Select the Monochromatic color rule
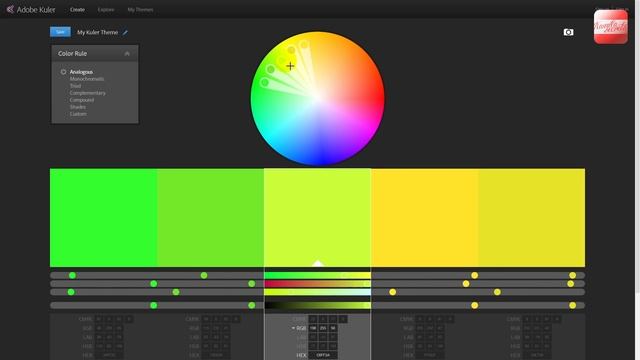 pos(87,79)
